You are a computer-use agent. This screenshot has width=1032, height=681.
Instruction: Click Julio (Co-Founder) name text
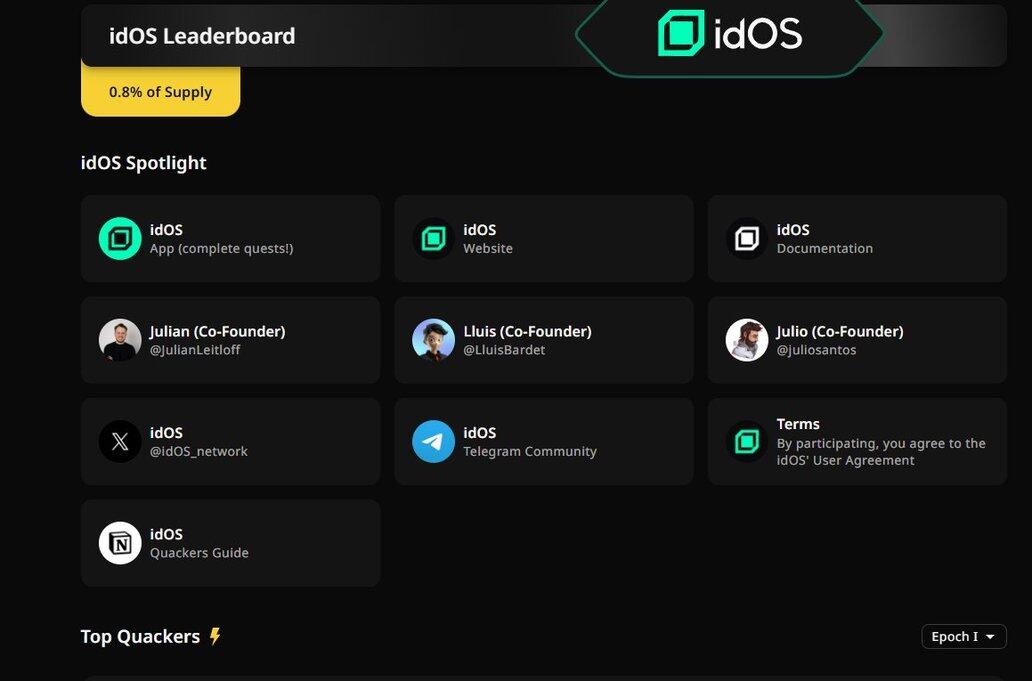[840, 332]
